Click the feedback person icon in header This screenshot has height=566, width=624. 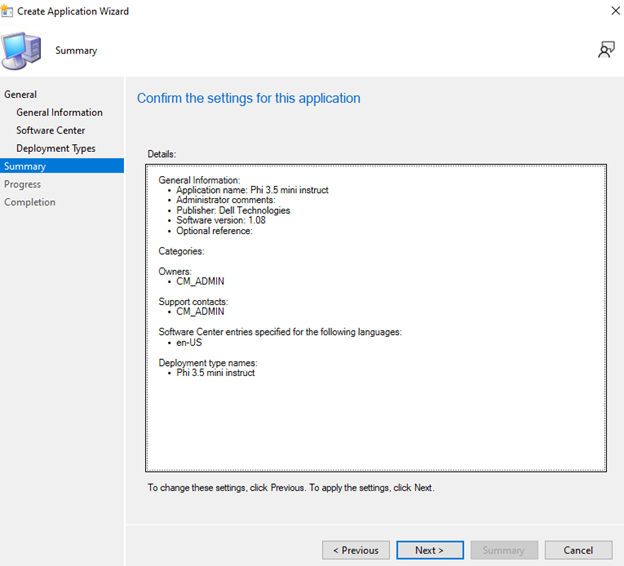[606, 50]
